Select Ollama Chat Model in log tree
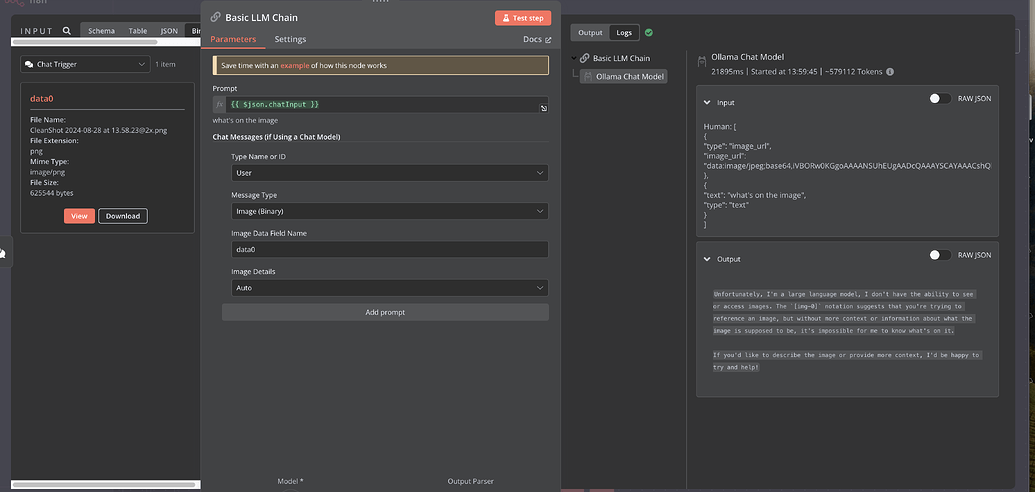1035x492 pixels. [630, 76]
